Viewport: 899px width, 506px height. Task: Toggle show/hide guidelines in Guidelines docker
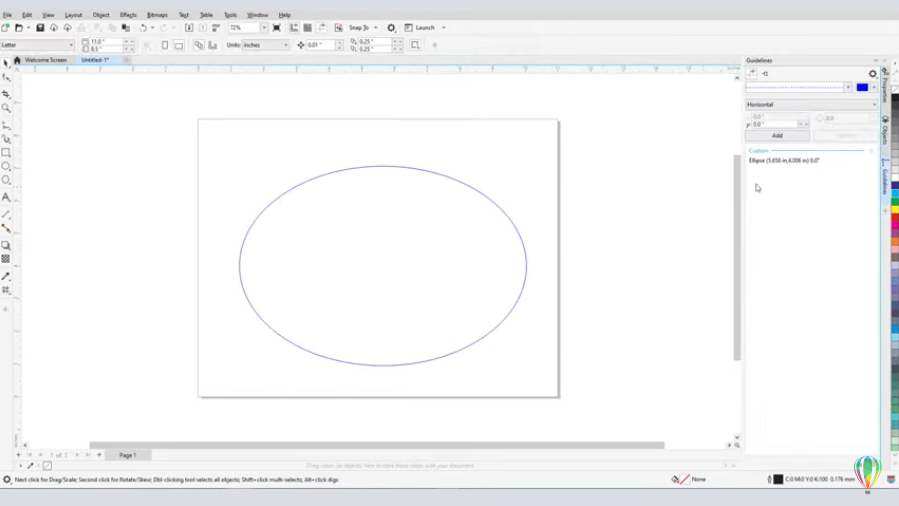pyautogui.click(x=752, y=73)
